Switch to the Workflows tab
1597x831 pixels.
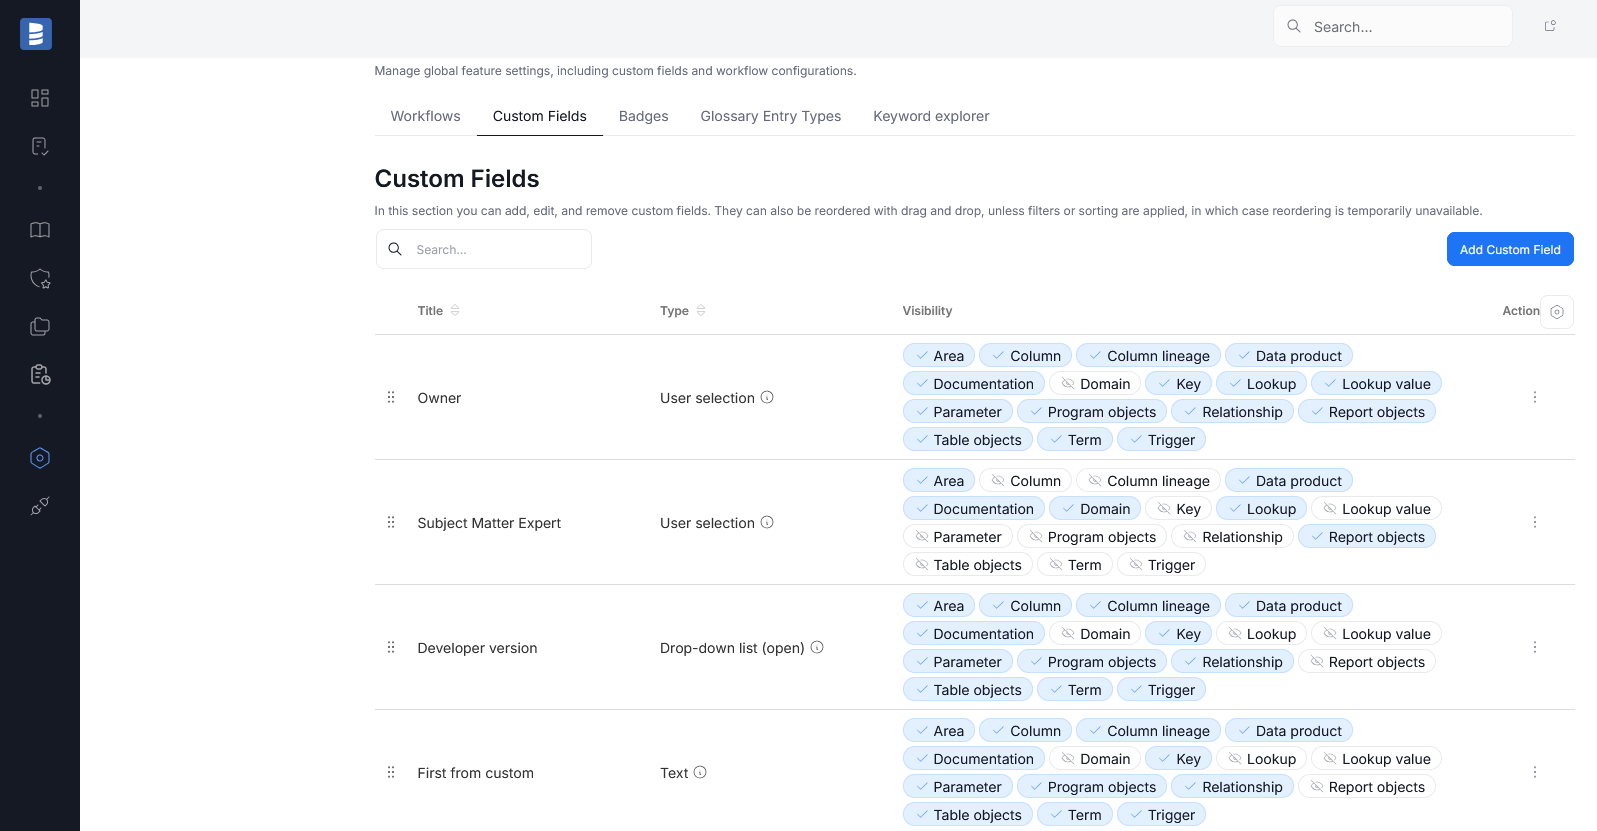click(425, 116)
